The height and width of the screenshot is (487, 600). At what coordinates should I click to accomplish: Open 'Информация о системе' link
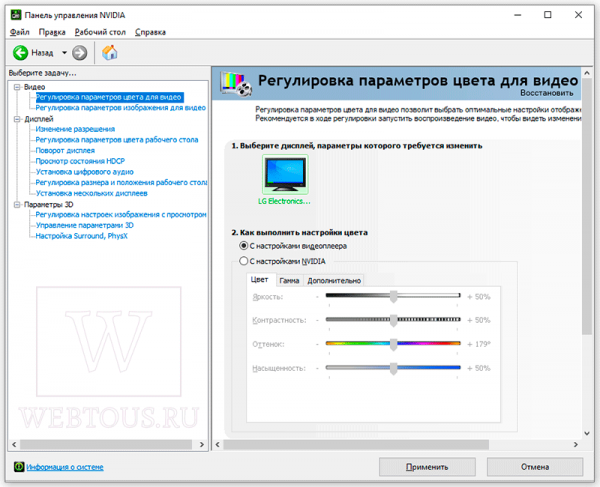[65, 467]
